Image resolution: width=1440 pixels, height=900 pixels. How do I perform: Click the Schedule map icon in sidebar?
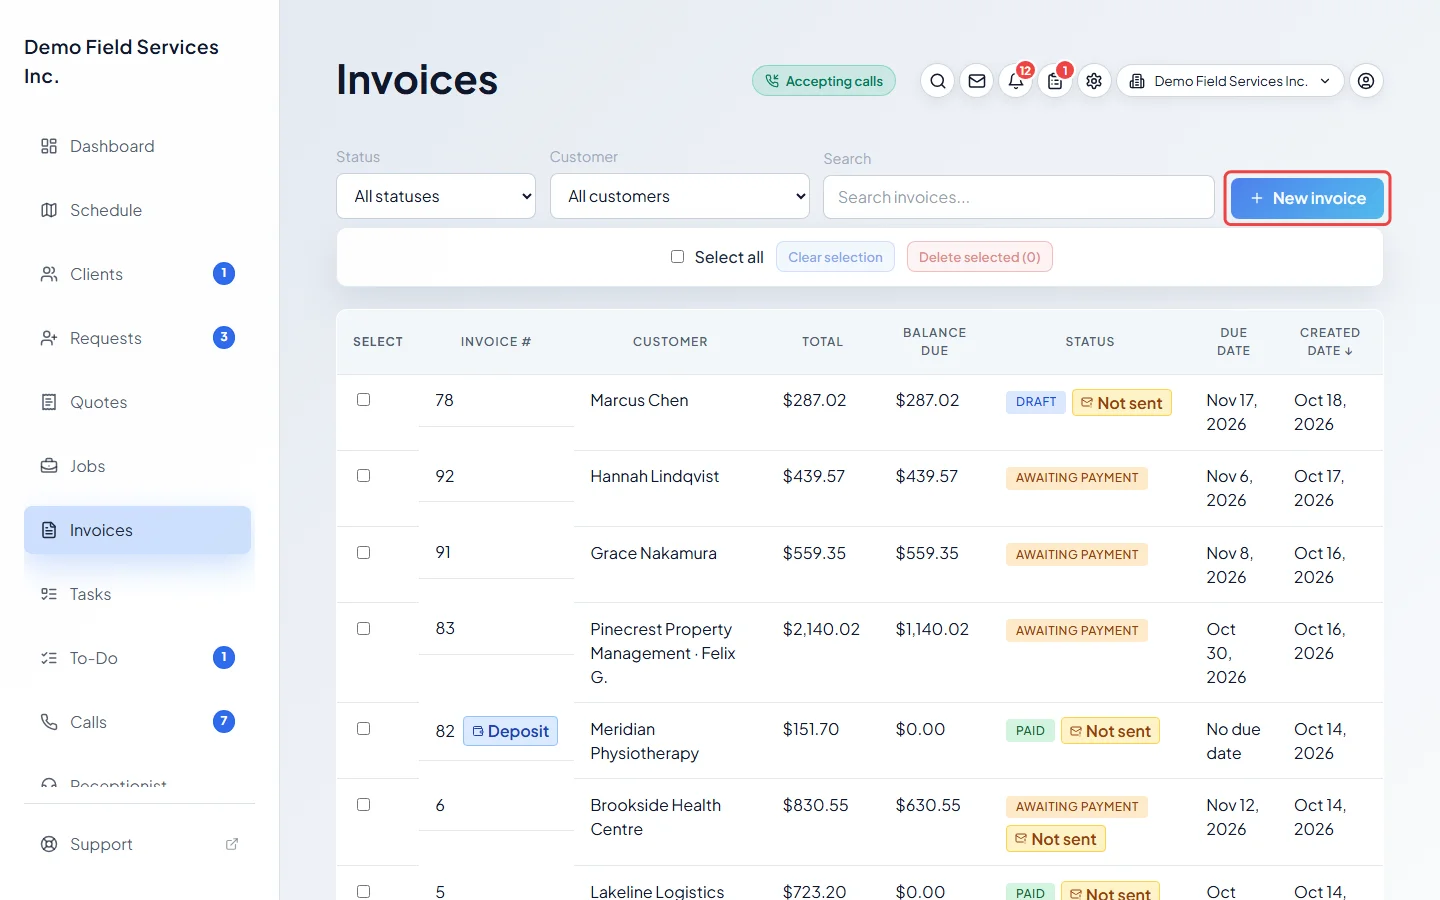point(49,210)
